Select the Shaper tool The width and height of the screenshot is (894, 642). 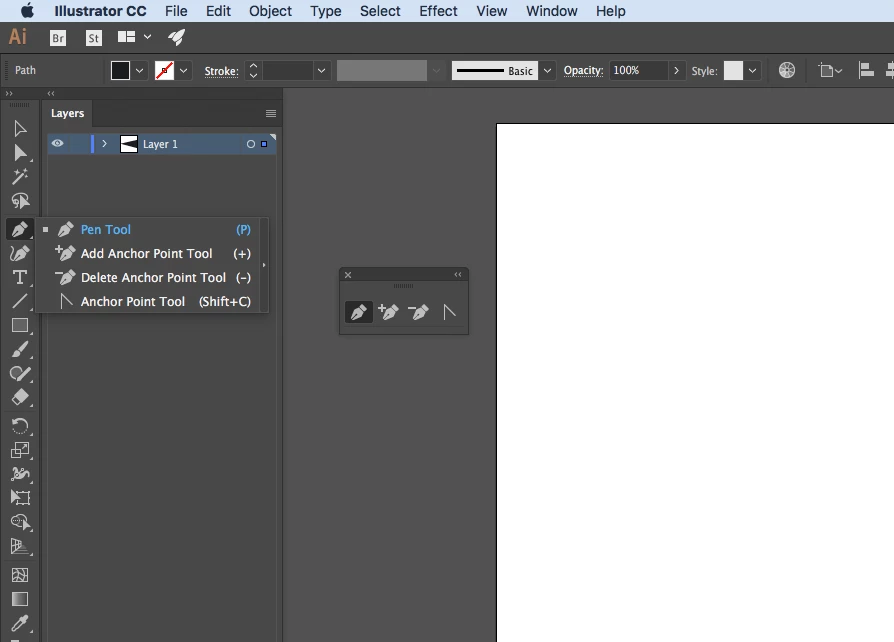pos(20,373)
